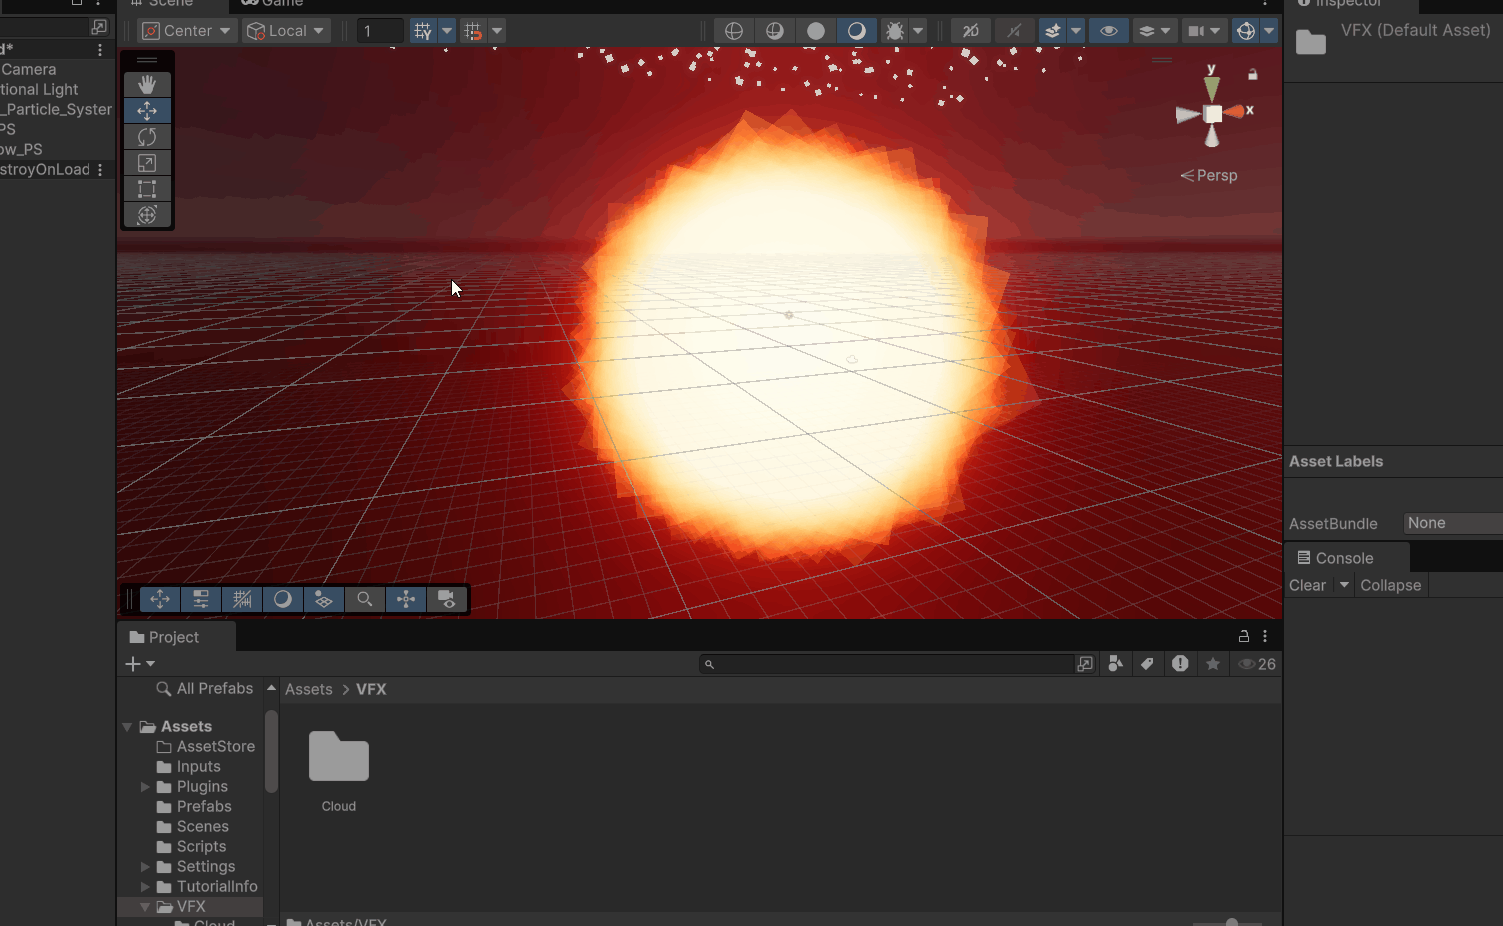The width and height of the screenshot is (1503, 926).
Task: Open scene camera settings dropdown
Action: [1204, 31]
